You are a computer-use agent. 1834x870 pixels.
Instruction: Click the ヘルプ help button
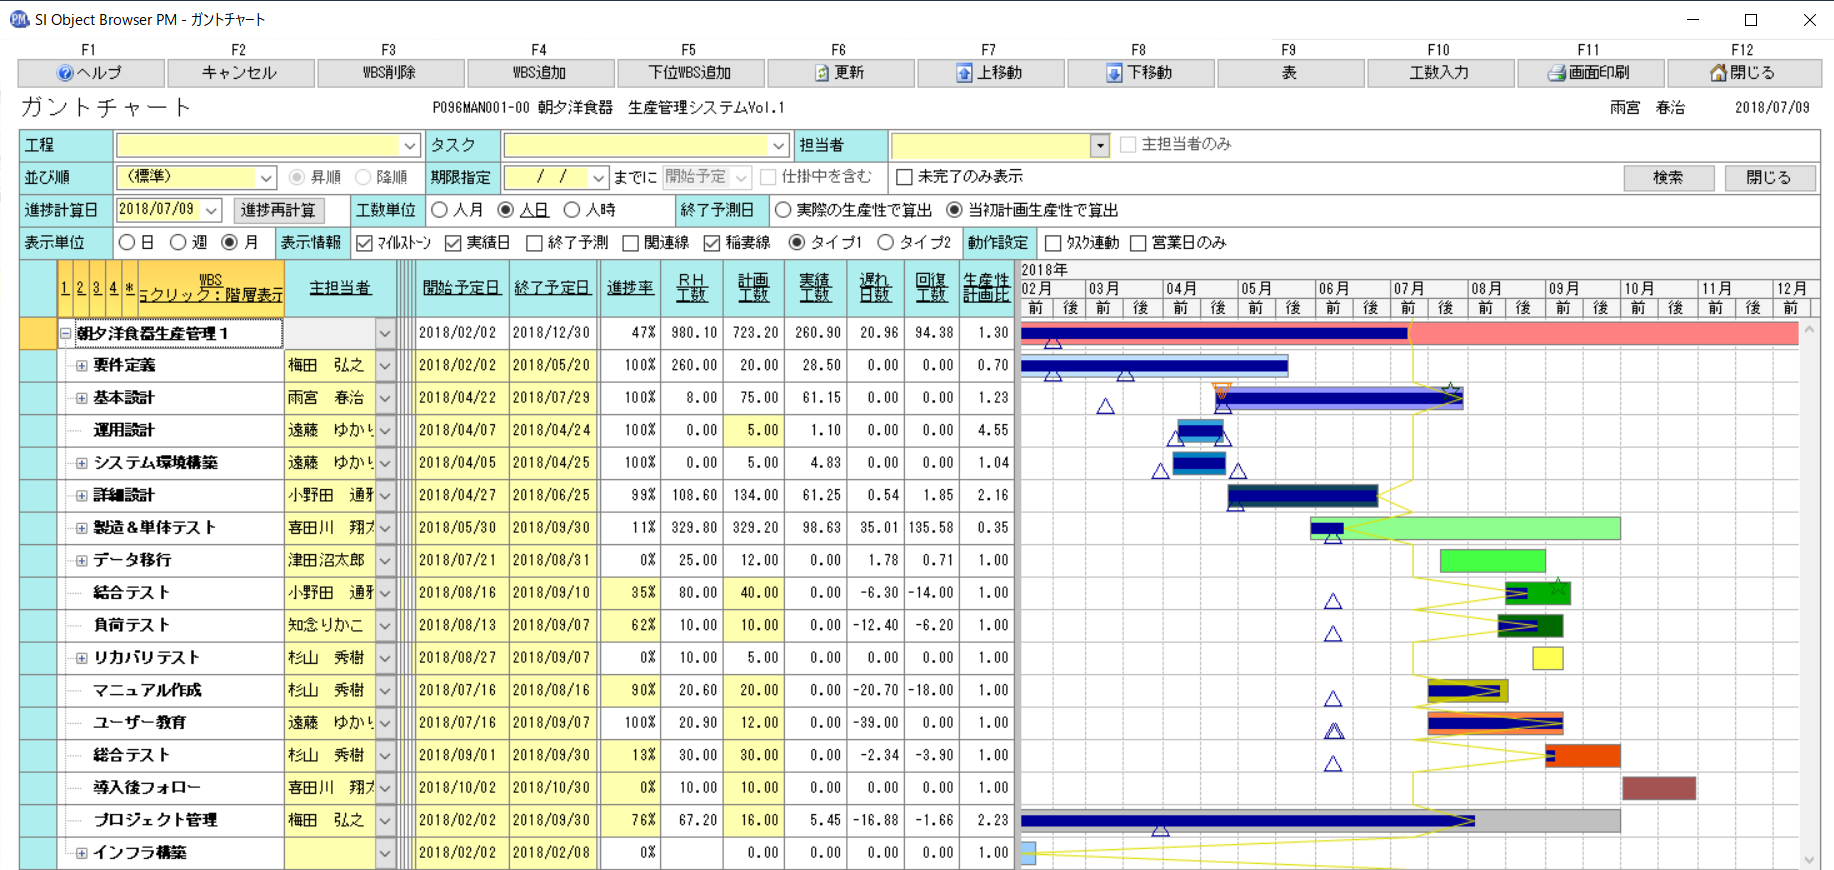(91, 73)
